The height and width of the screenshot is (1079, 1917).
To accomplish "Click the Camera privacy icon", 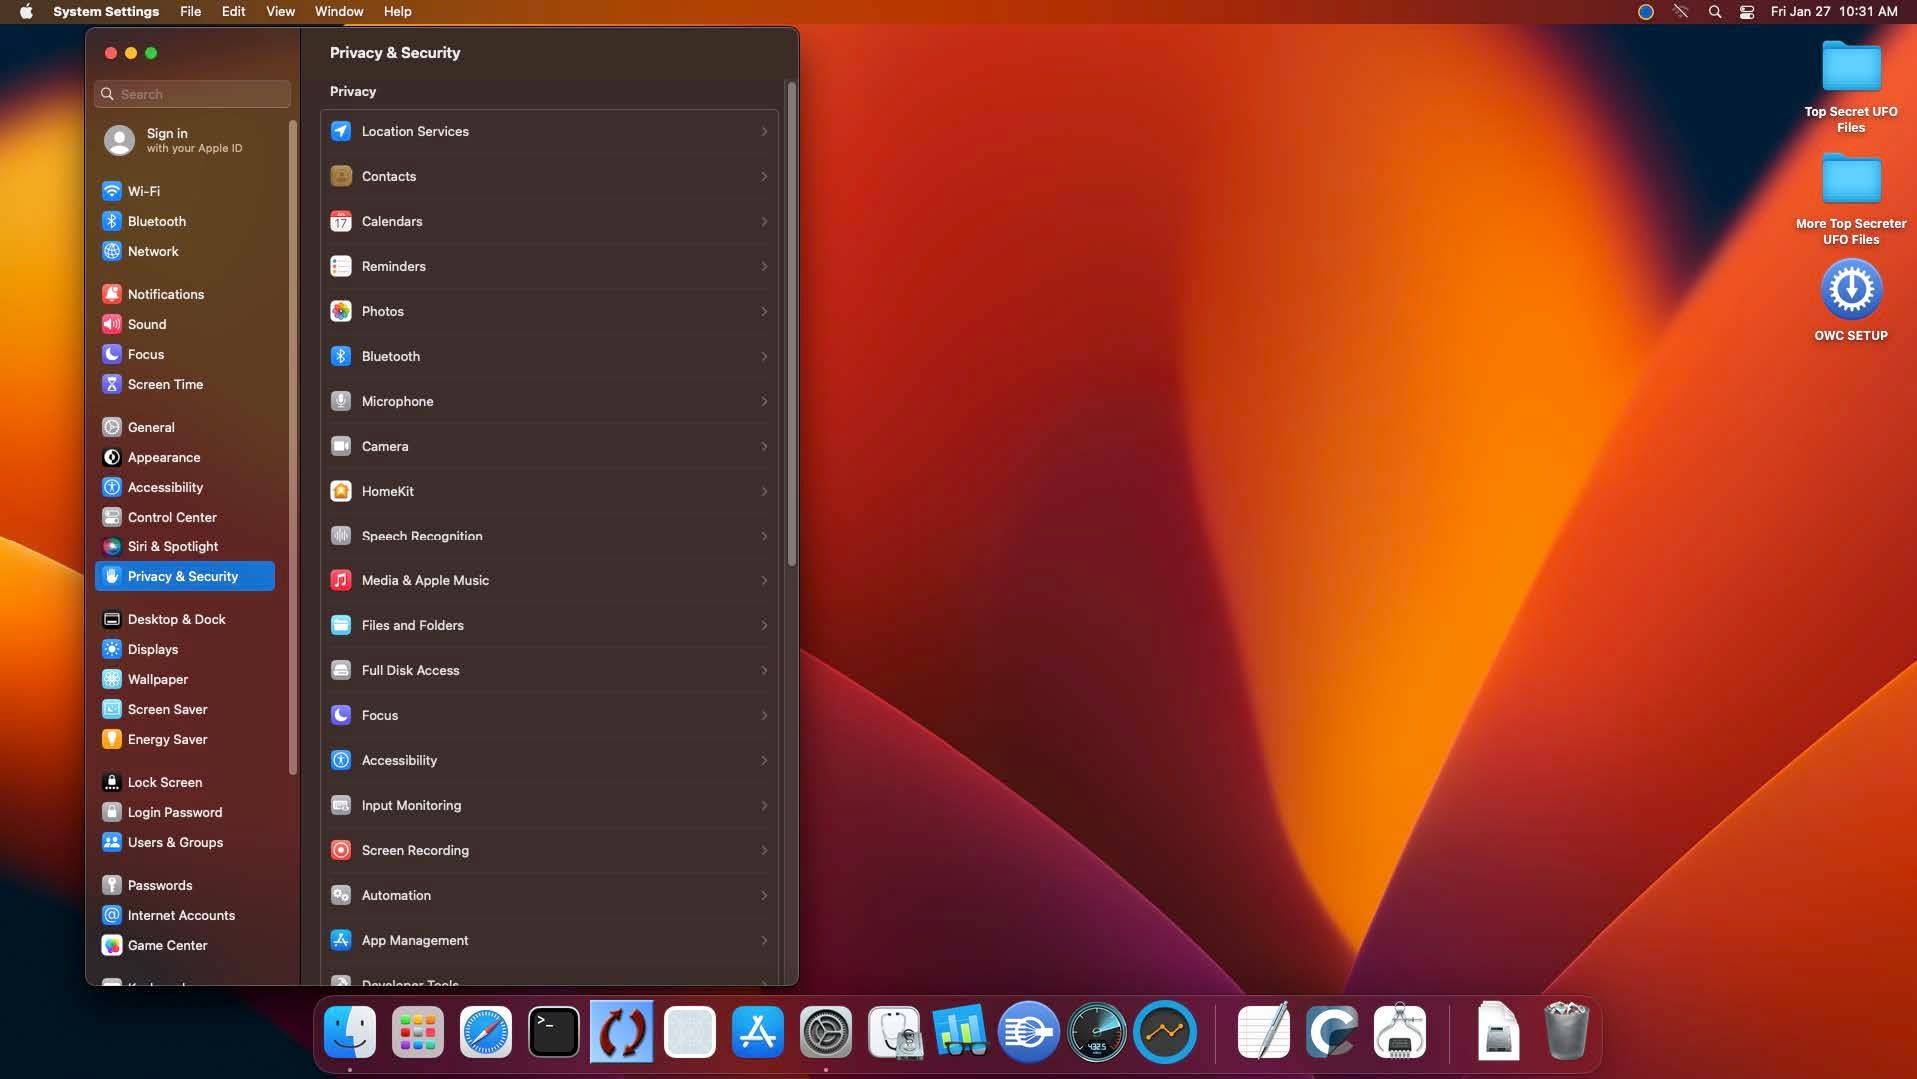I will click(x=341, y=446).
